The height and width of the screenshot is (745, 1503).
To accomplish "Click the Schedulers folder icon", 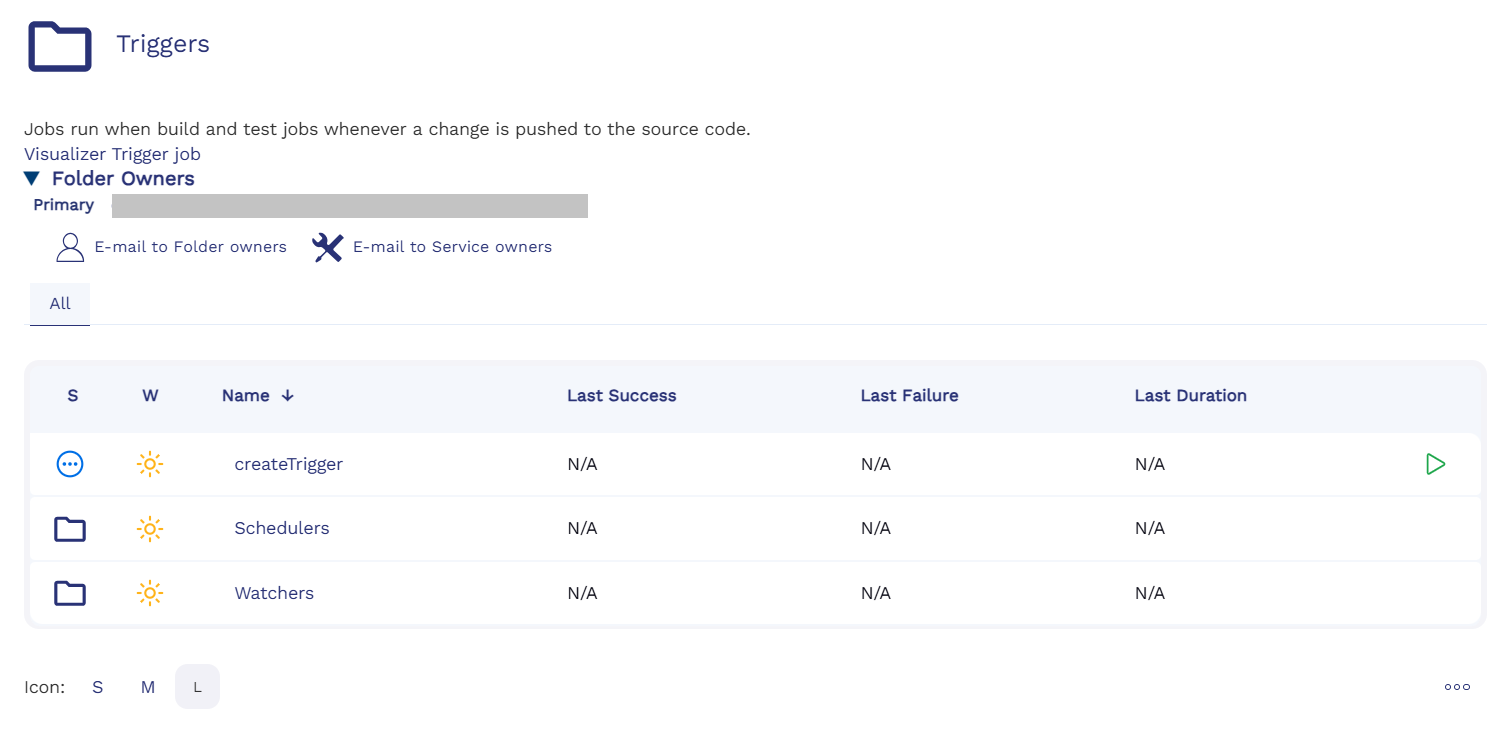I will 70,529.
